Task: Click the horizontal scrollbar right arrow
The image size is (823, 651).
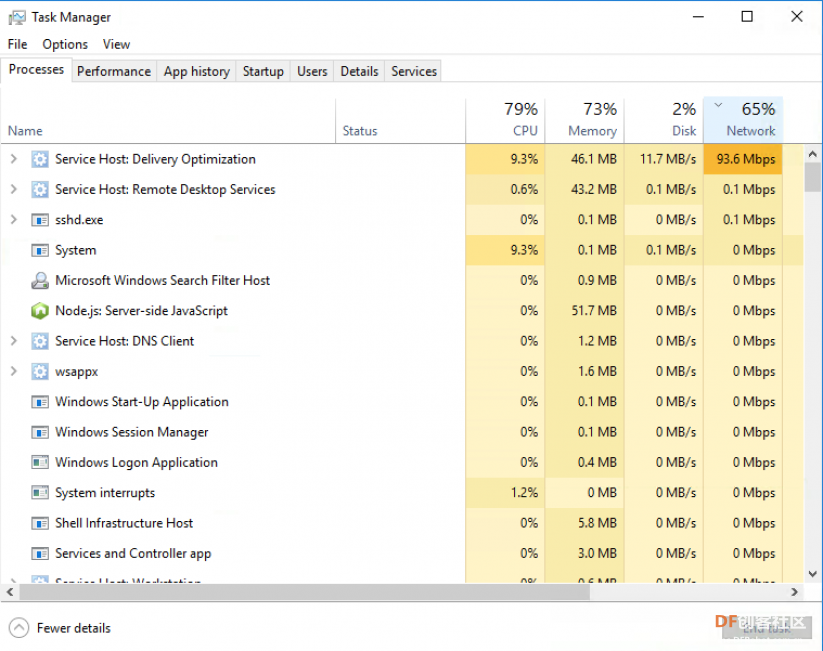Action: 795,592
